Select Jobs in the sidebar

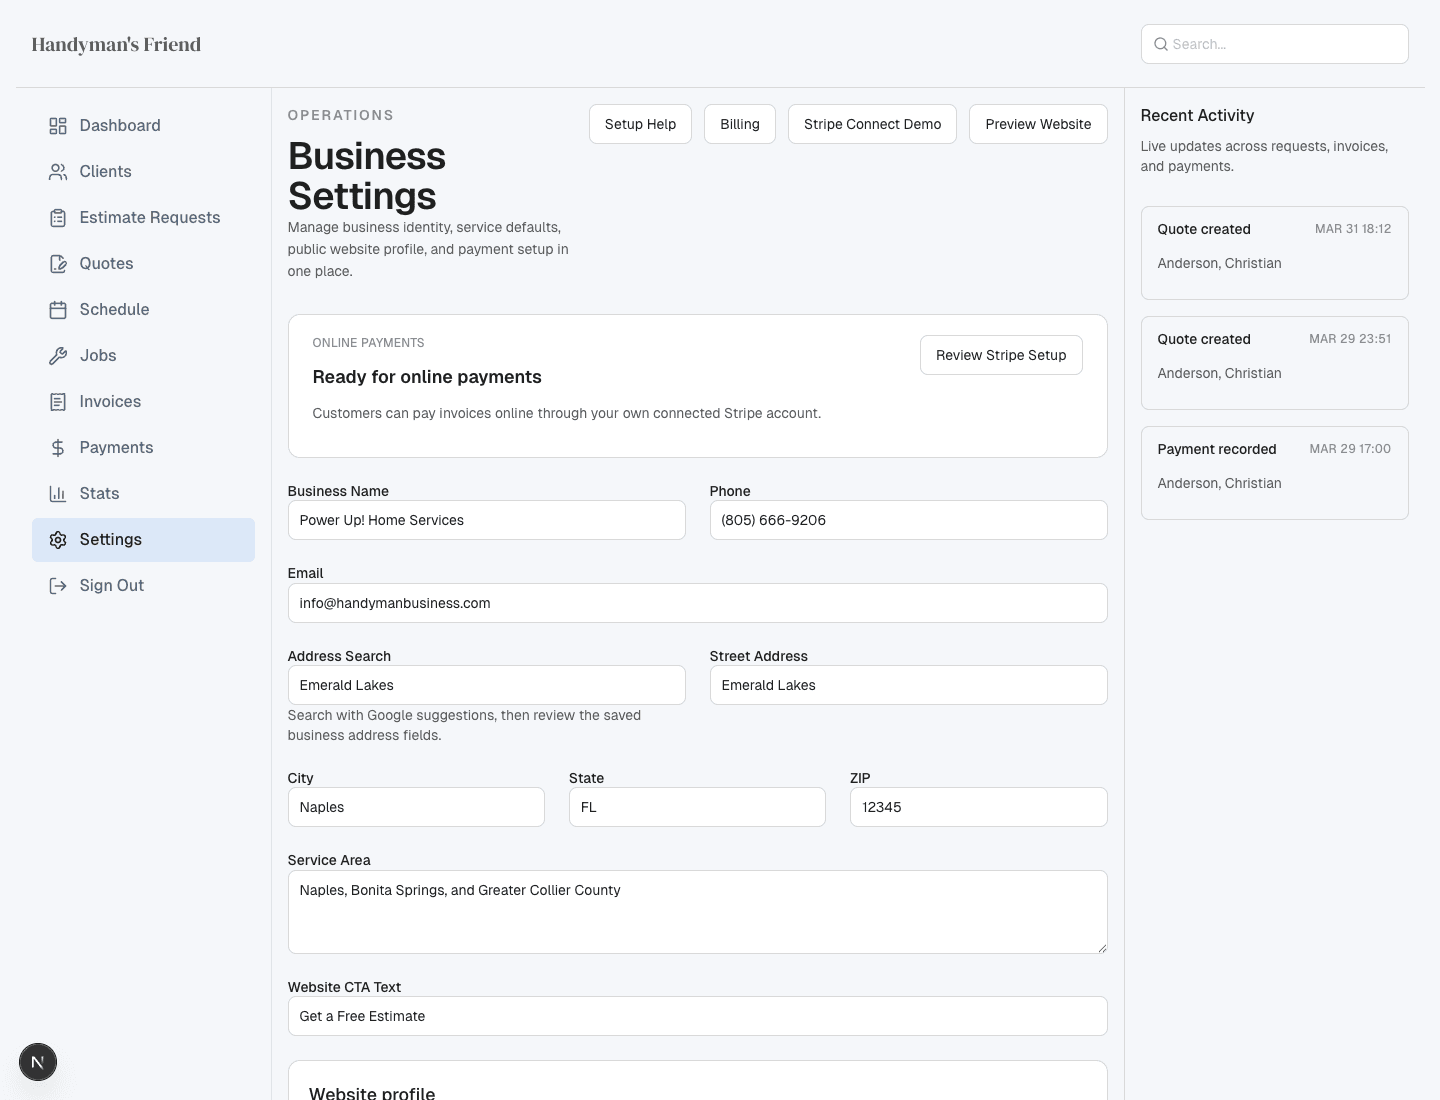143,356
